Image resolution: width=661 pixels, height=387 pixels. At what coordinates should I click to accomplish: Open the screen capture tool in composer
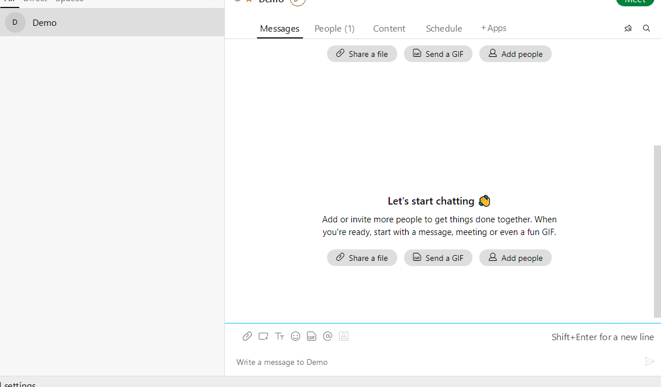(263, 336)
